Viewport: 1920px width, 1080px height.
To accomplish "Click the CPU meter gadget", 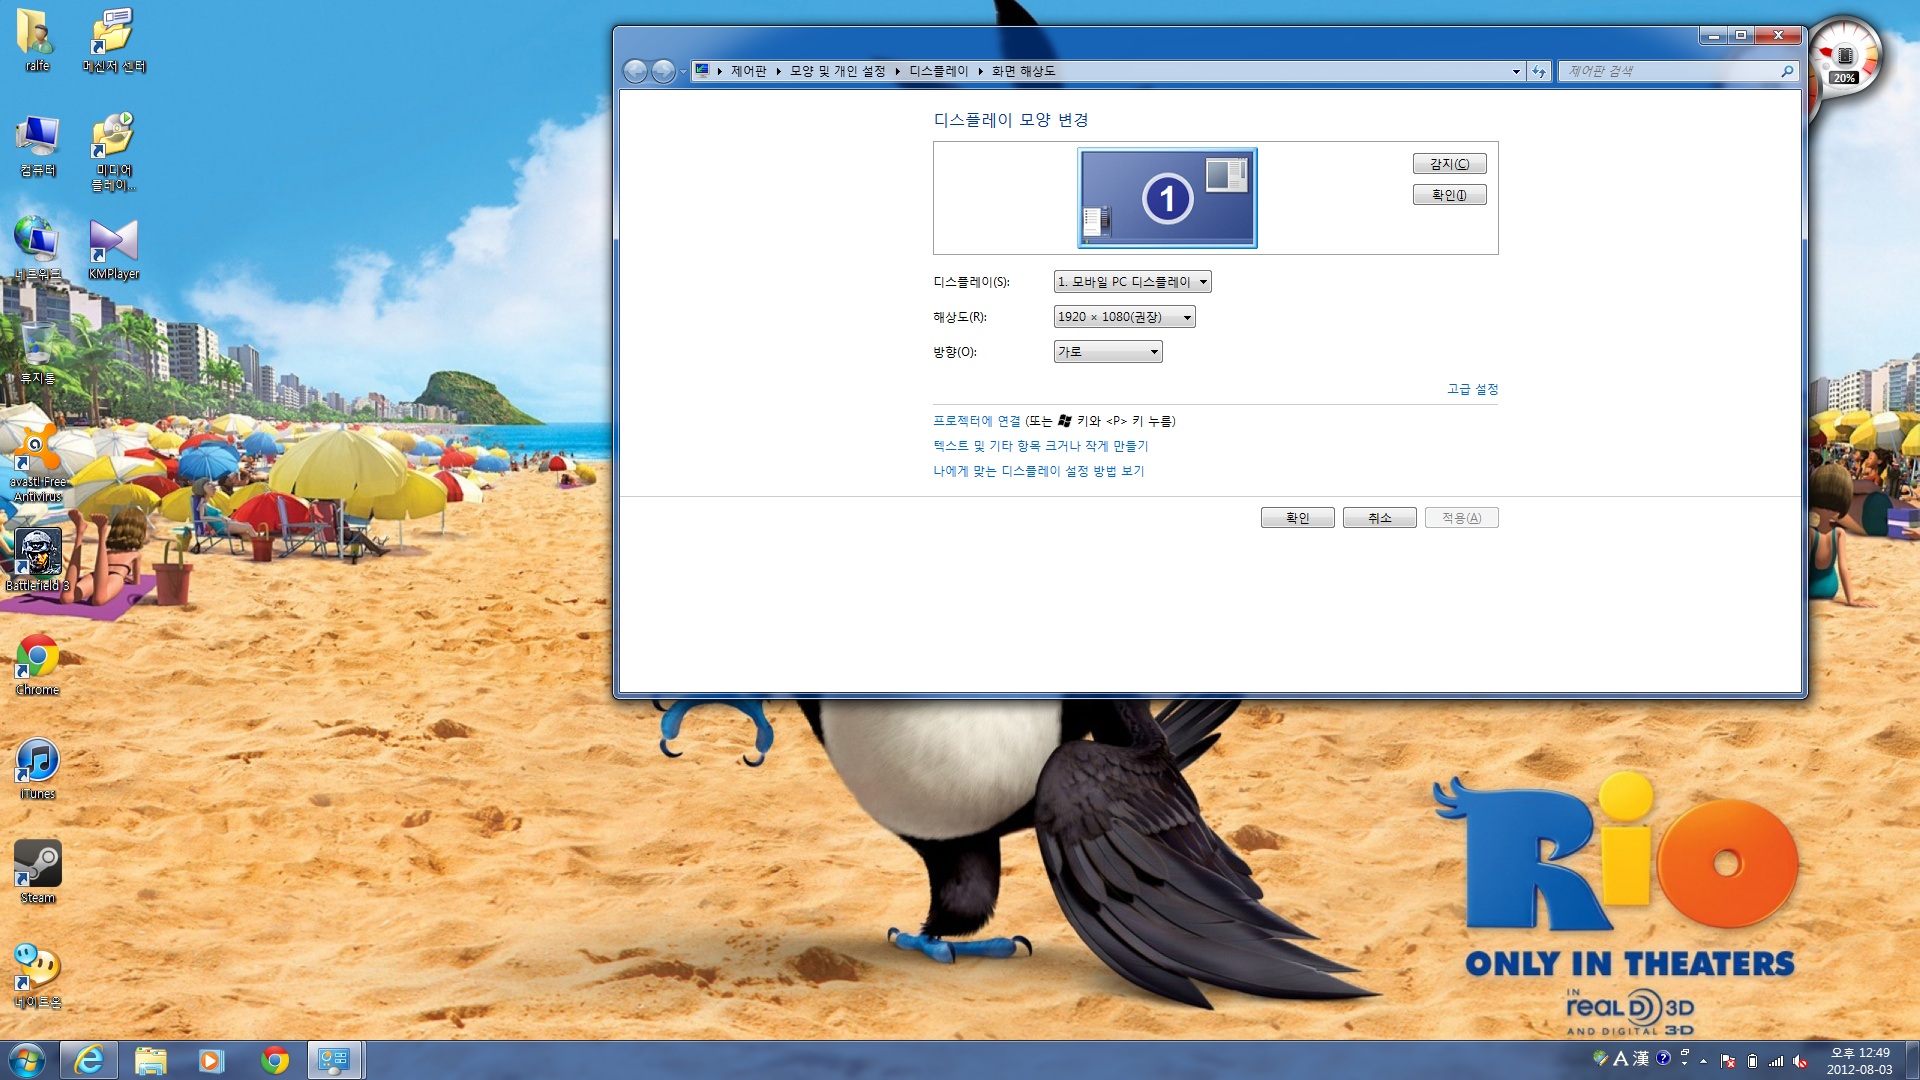I will (1845, 57).
